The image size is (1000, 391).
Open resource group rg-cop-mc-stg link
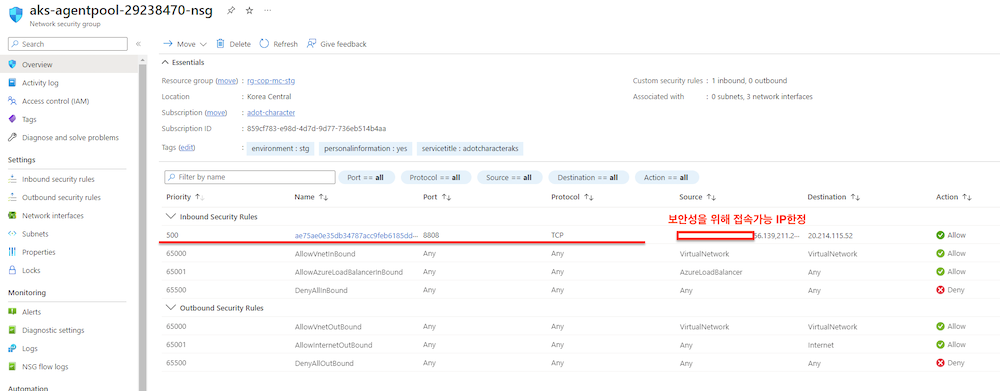pyautogui.click(x=270, y=81)
